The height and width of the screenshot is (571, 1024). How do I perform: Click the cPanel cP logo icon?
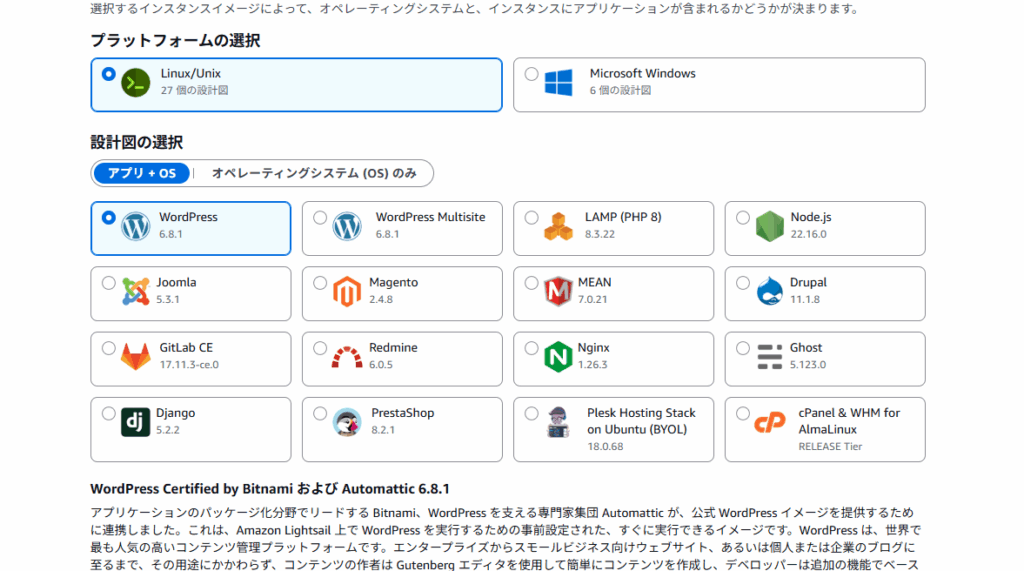pos(769,423)
